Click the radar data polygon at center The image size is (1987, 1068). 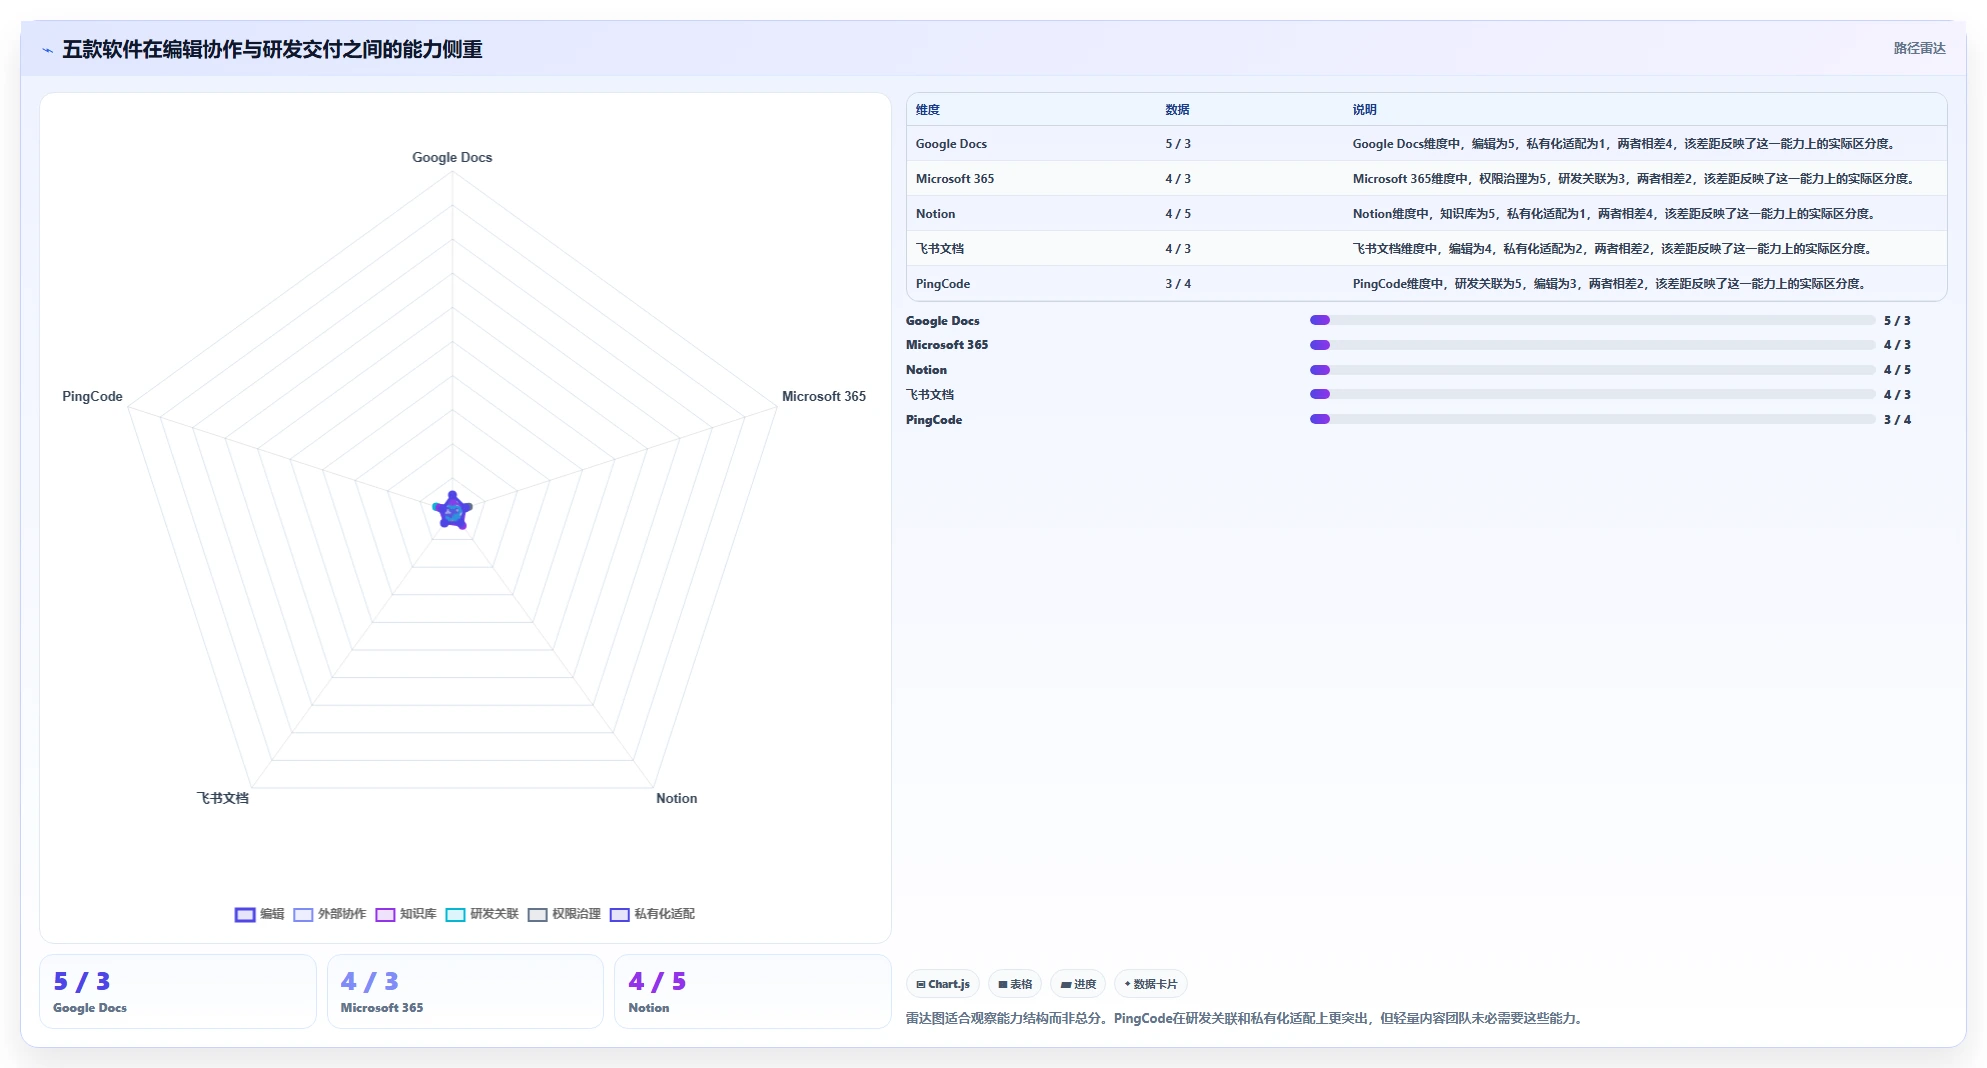[x=453, y=511]
